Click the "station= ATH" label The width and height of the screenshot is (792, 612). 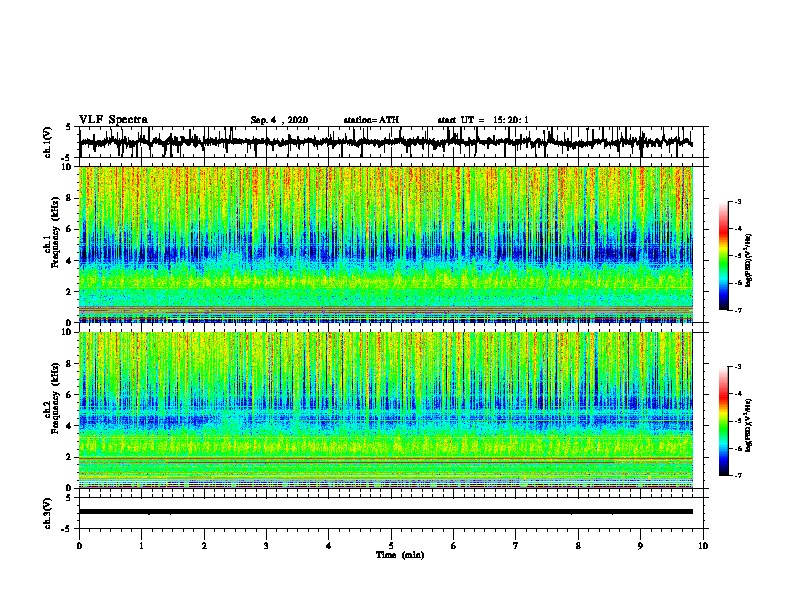pos(371,120)
